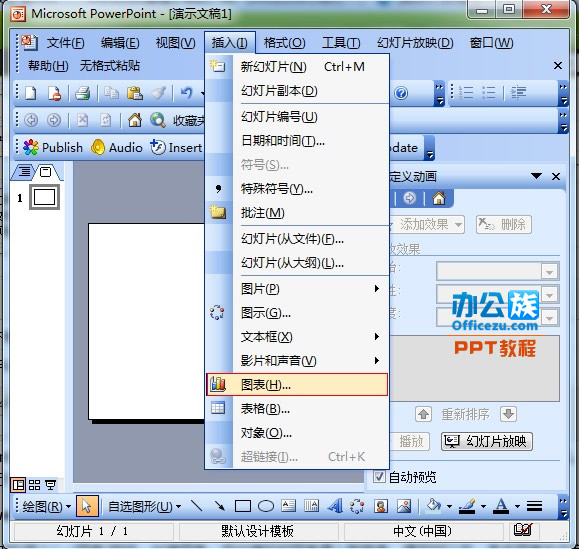Click the bulleted list icon
The width and height of the screenshot is (579, 549).
[x=489, y=93]
